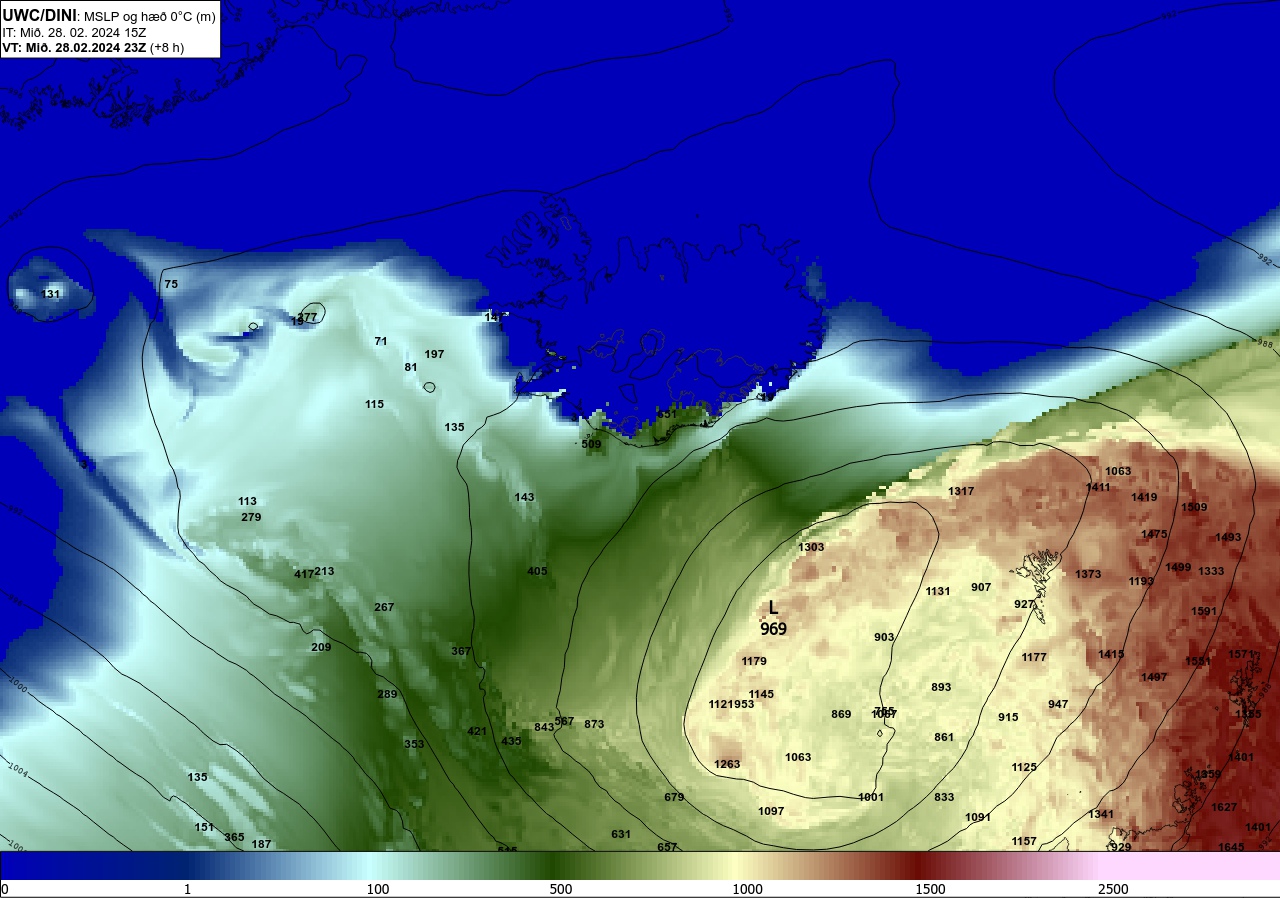1280x898 pixels.
Task: Click the height value 187
Action: point(261,844)
